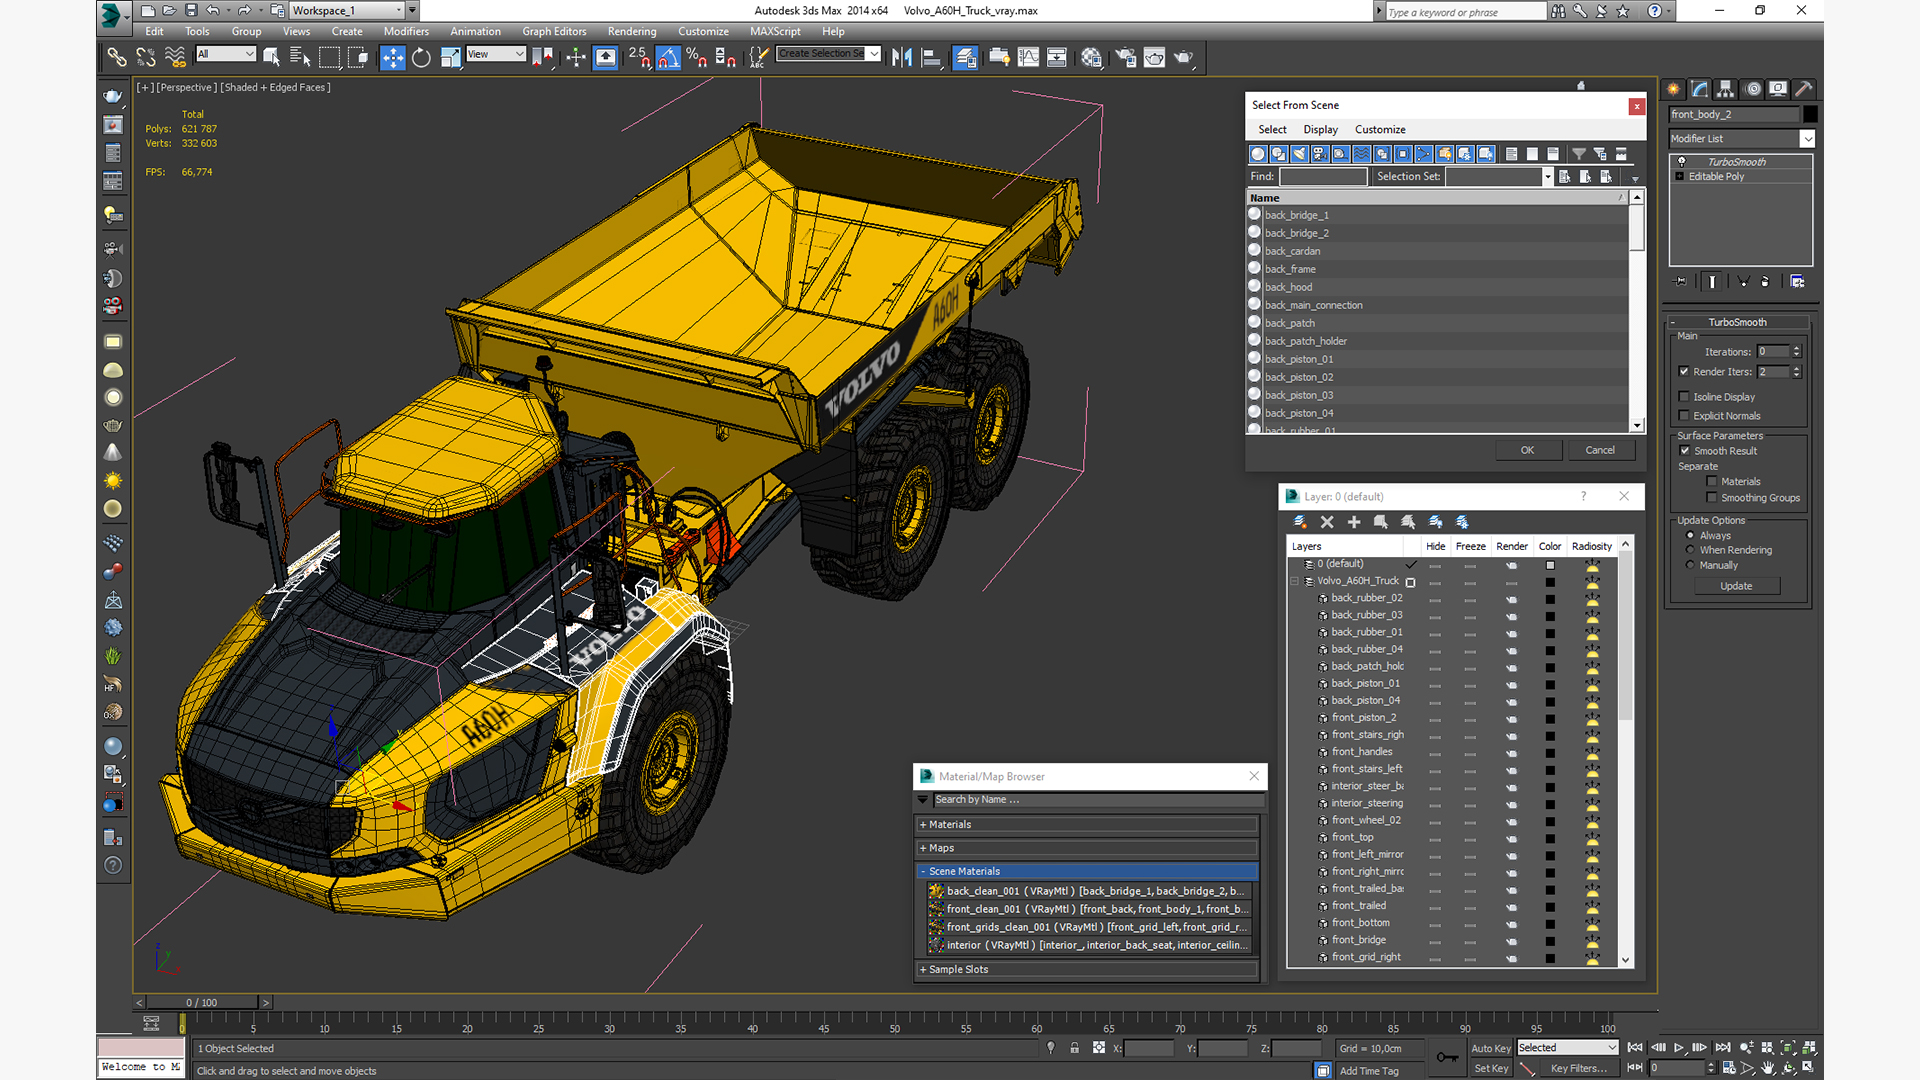Click the Find field in Select From Scene

point(1323,177)
